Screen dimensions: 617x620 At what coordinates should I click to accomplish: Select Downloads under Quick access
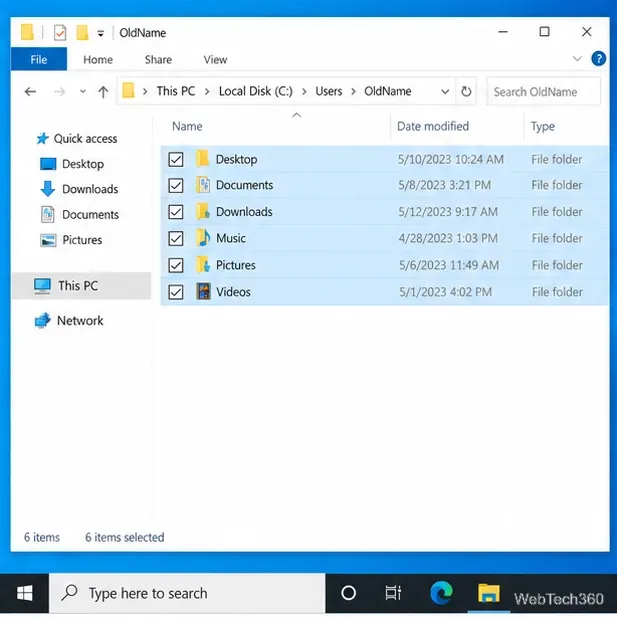[79, 189]
